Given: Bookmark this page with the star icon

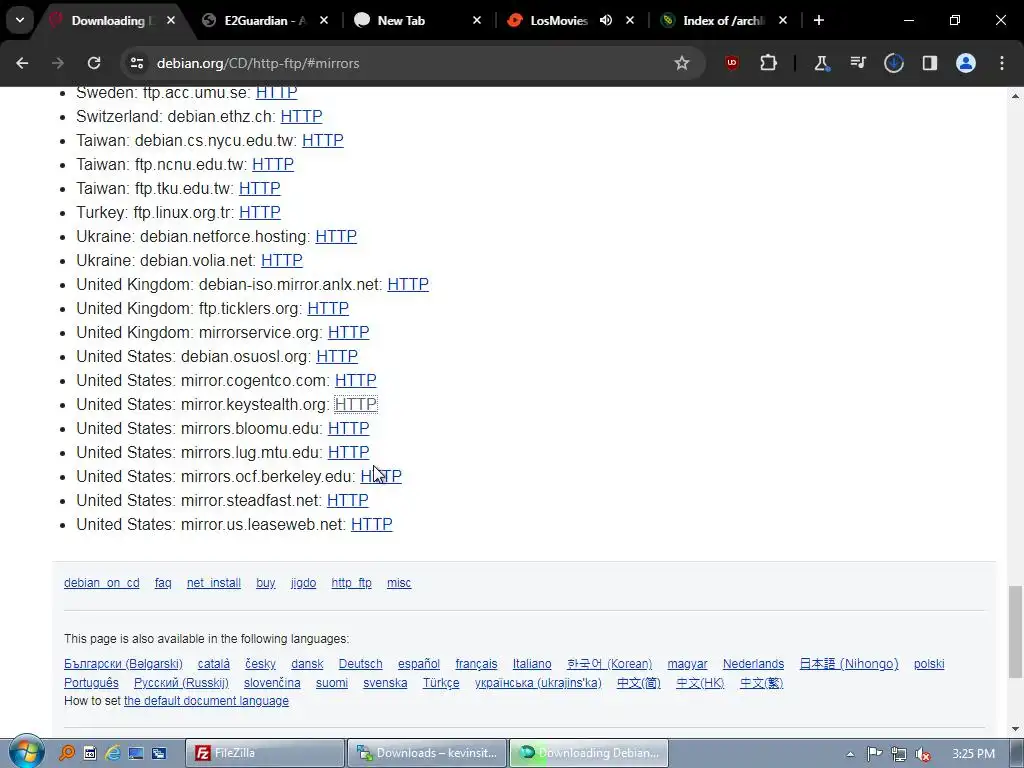Looking at the screenshot, I should (682, 63).
